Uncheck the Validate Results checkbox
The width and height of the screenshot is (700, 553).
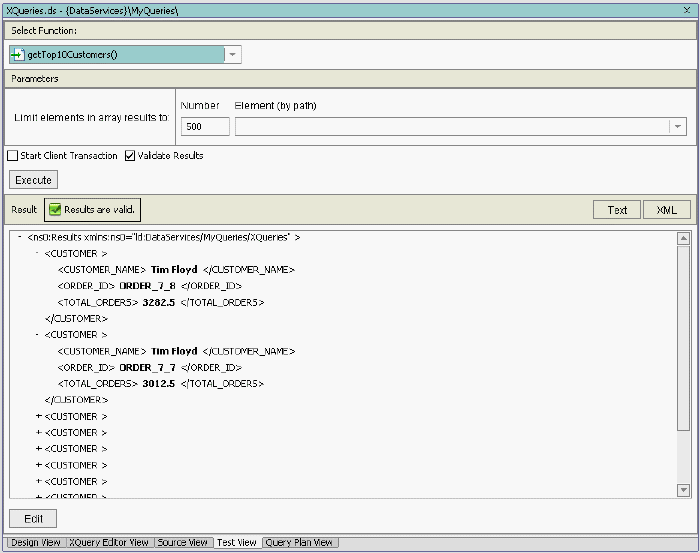(129, 155)
